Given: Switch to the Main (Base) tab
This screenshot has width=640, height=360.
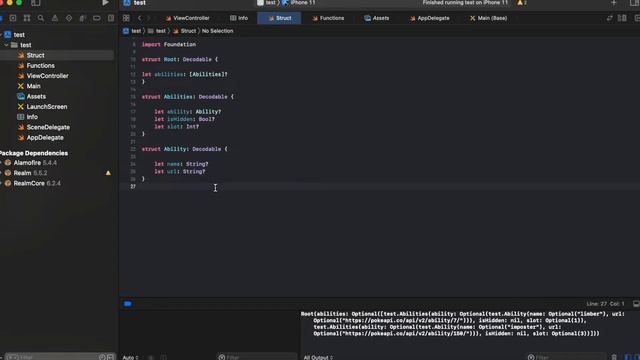Looking at the screenshot, I should tap(489, 18).
